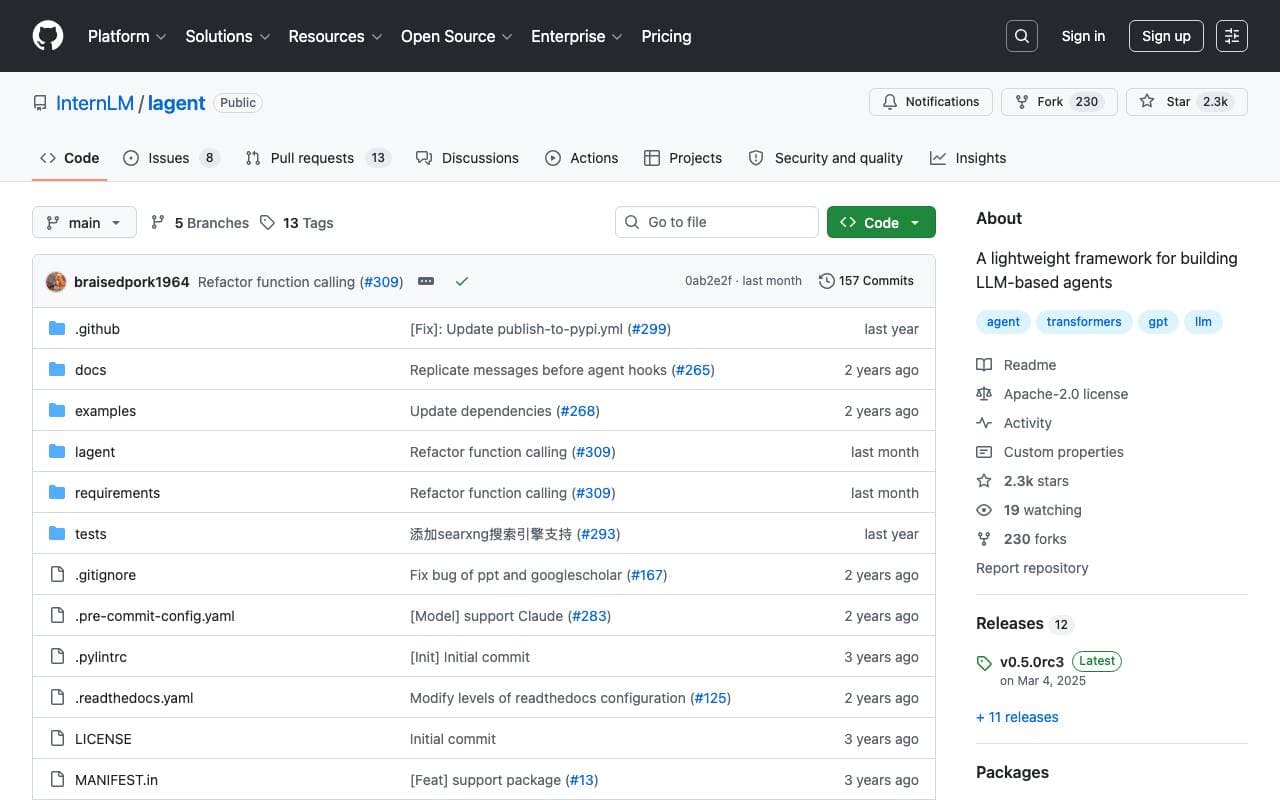Click the GitHub logo icon

pos(48,36)
